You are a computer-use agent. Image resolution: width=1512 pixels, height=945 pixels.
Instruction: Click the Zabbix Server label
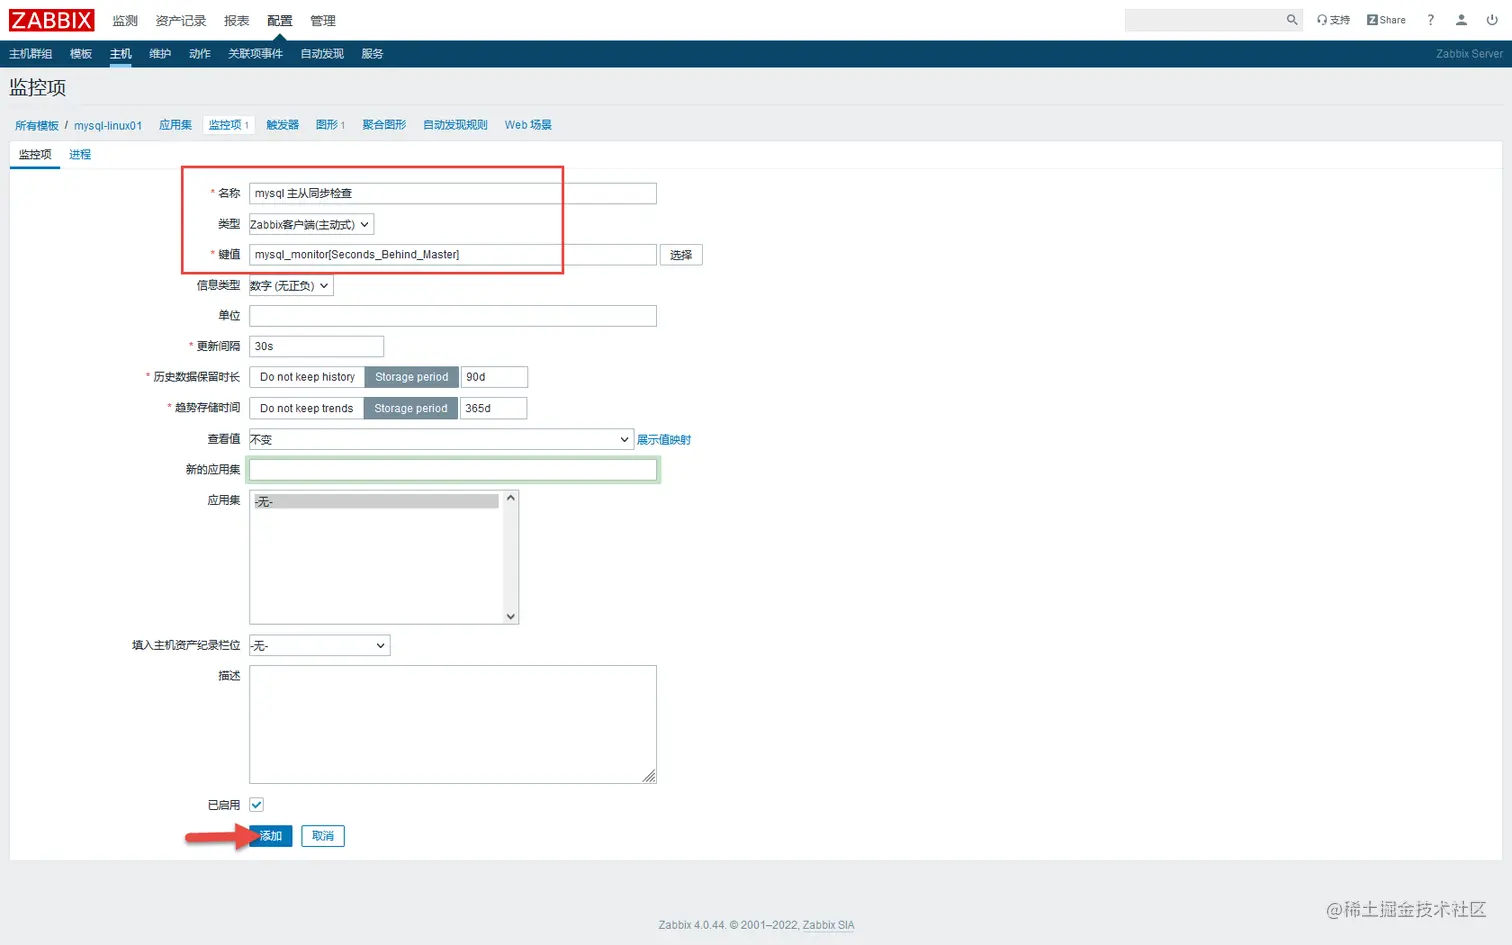tap(1469, 54)
